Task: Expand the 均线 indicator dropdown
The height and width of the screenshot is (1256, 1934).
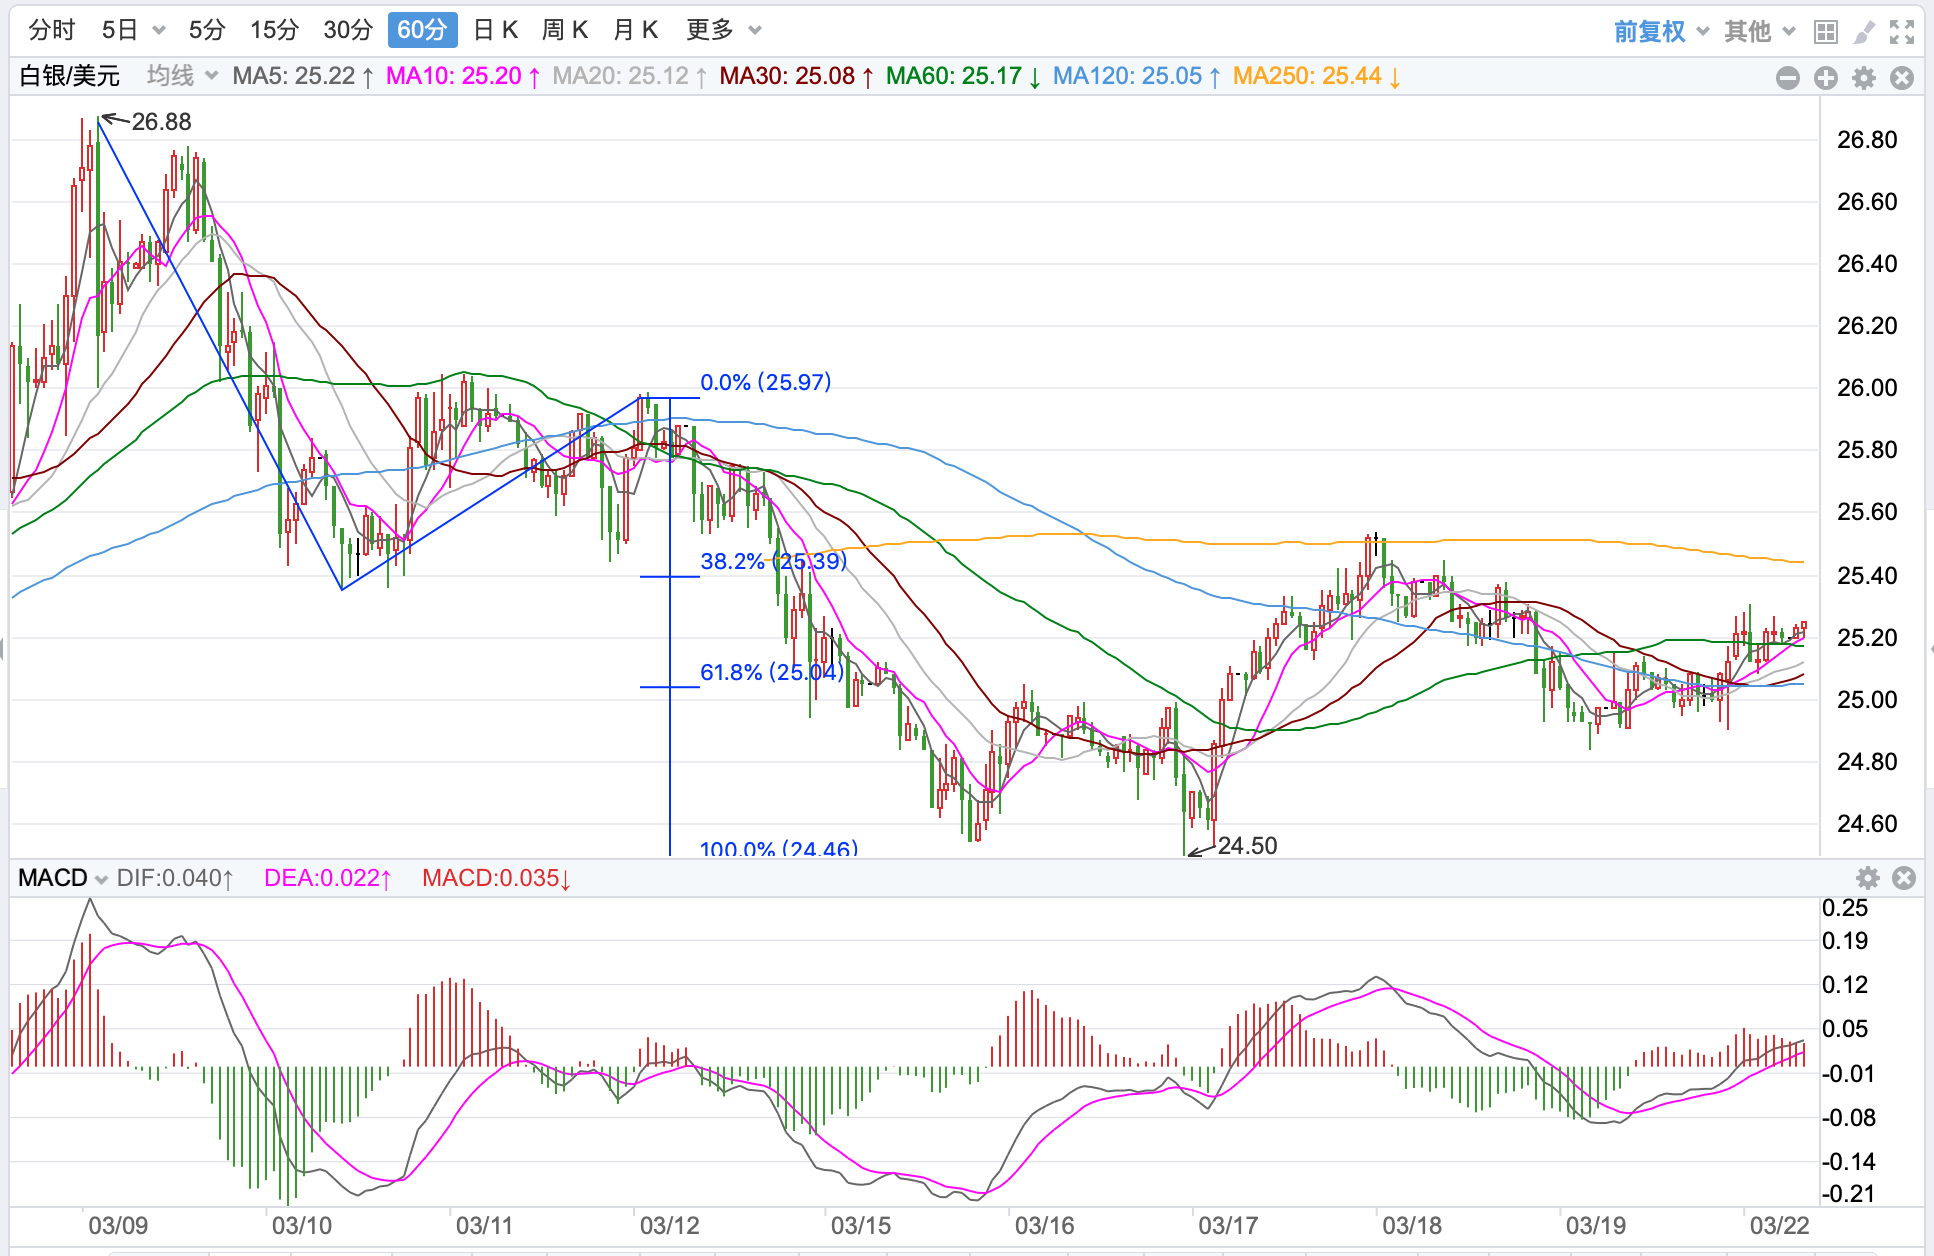Action: 182,76
